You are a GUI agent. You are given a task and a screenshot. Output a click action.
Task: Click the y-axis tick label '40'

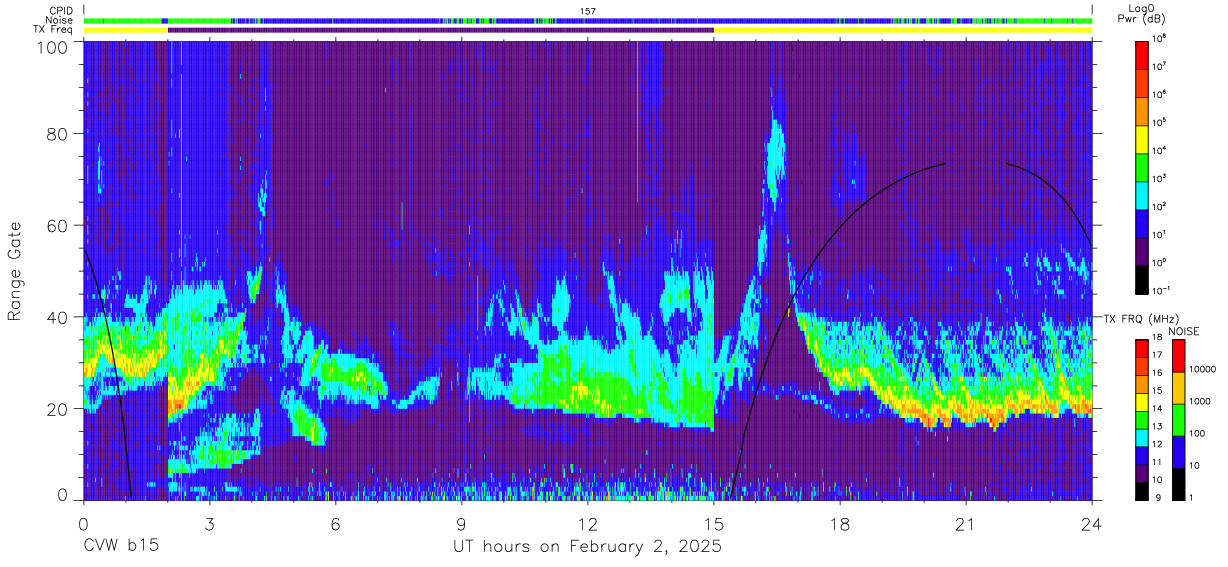pos(59,317)
